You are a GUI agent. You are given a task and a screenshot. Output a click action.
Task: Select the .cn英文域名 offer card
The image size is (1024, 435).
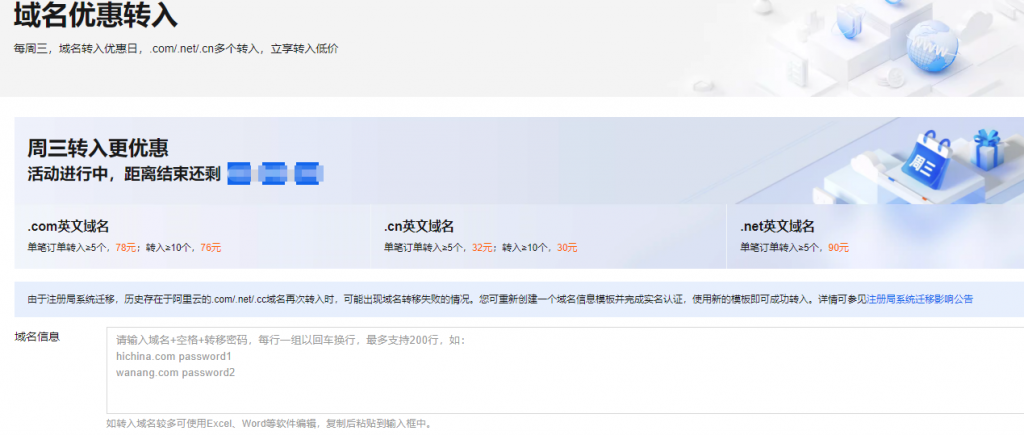[x=548, y=237]
